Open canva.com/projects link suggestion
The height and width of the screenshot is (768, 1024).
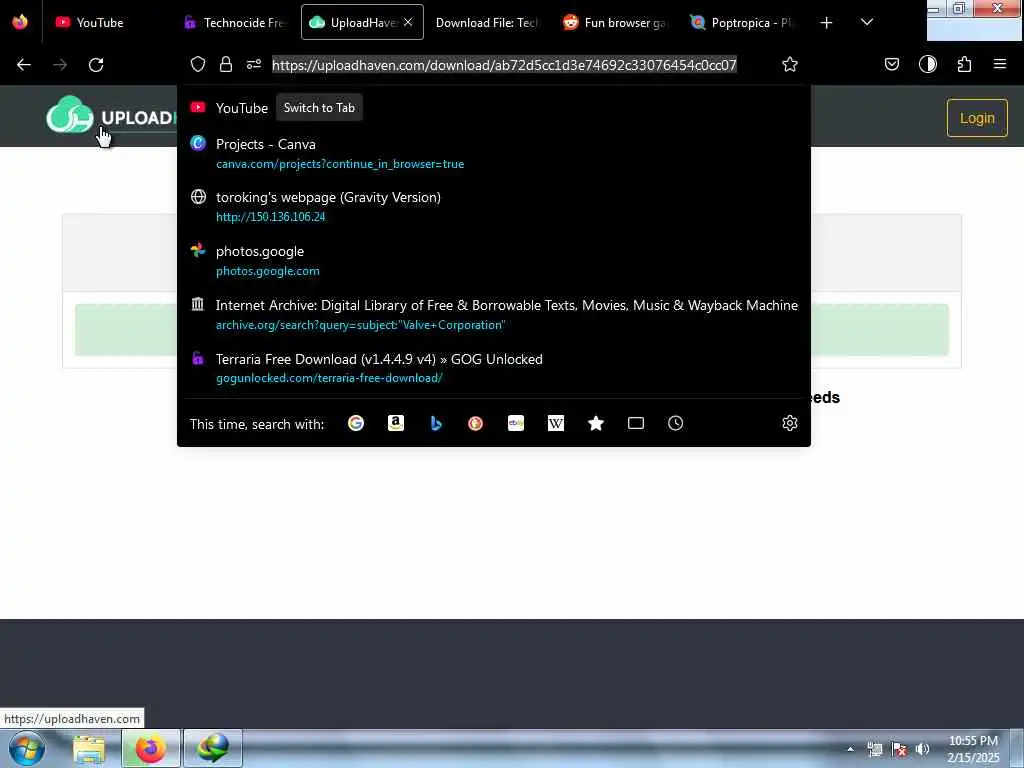(x=340, y=164)
